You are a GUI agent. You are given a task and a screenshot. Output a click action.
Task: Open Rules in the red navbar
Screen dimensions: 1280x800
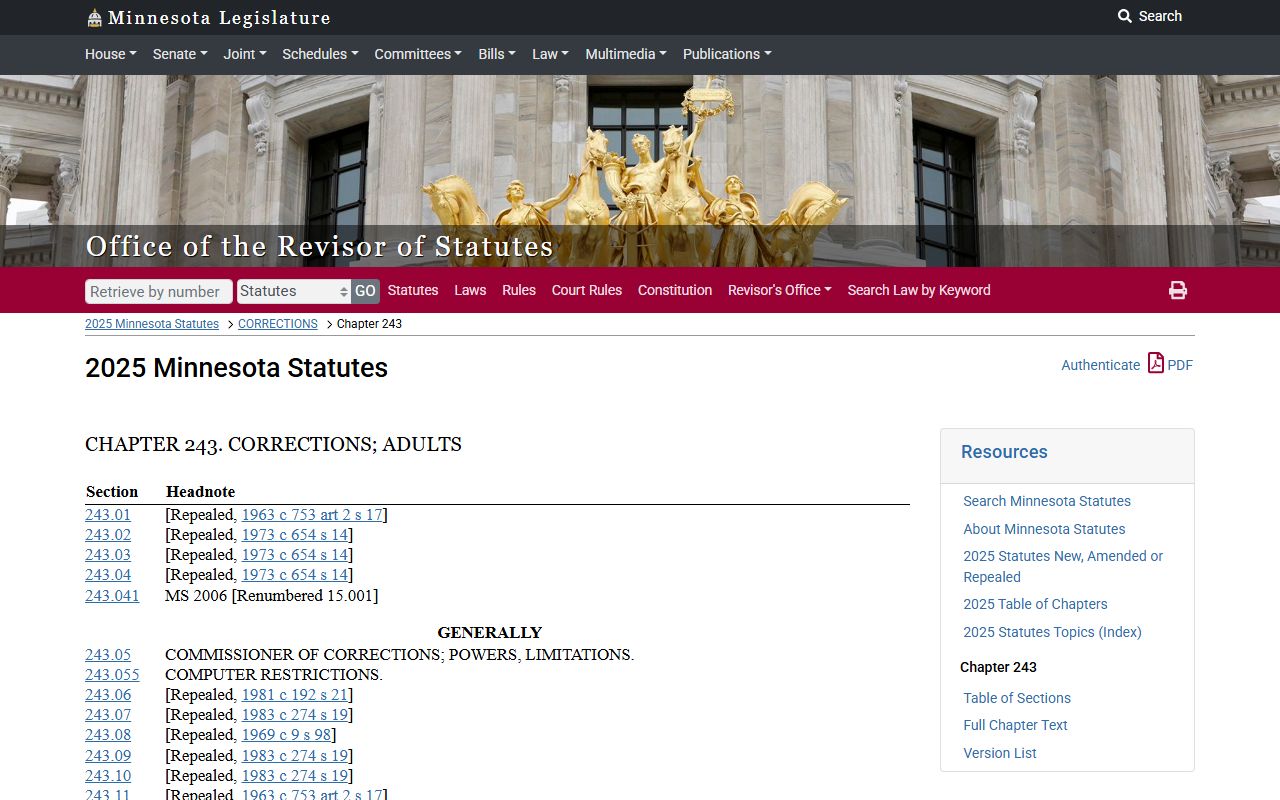(519, 290)
